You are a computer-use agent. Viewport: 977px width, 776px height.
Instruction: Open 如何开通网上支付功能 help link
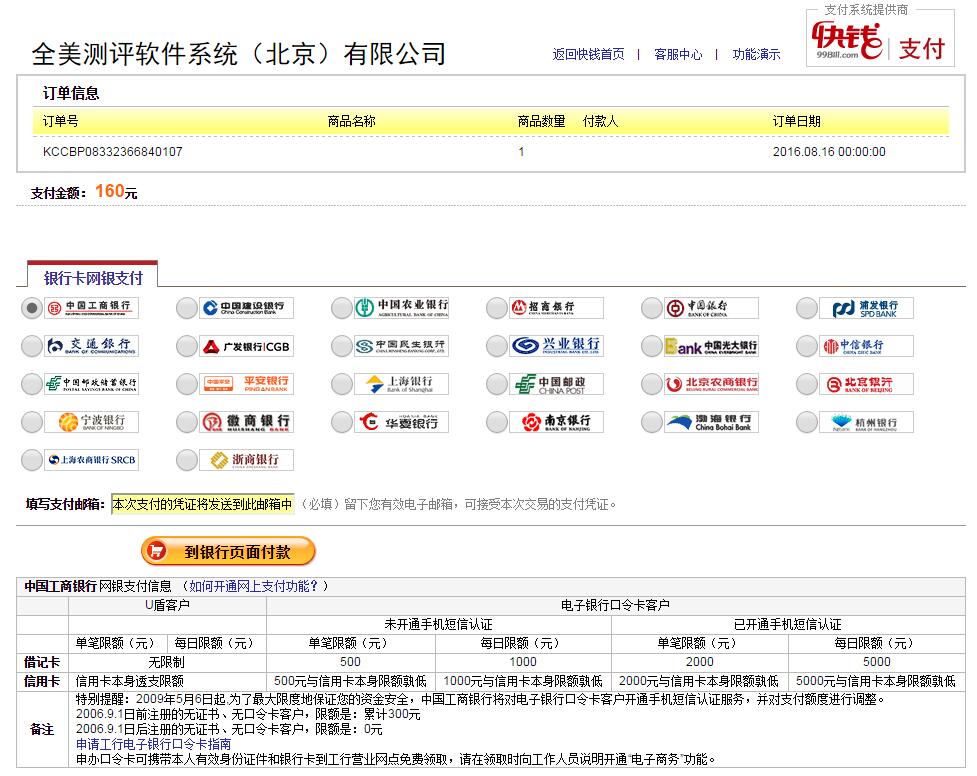coord(254,586)
